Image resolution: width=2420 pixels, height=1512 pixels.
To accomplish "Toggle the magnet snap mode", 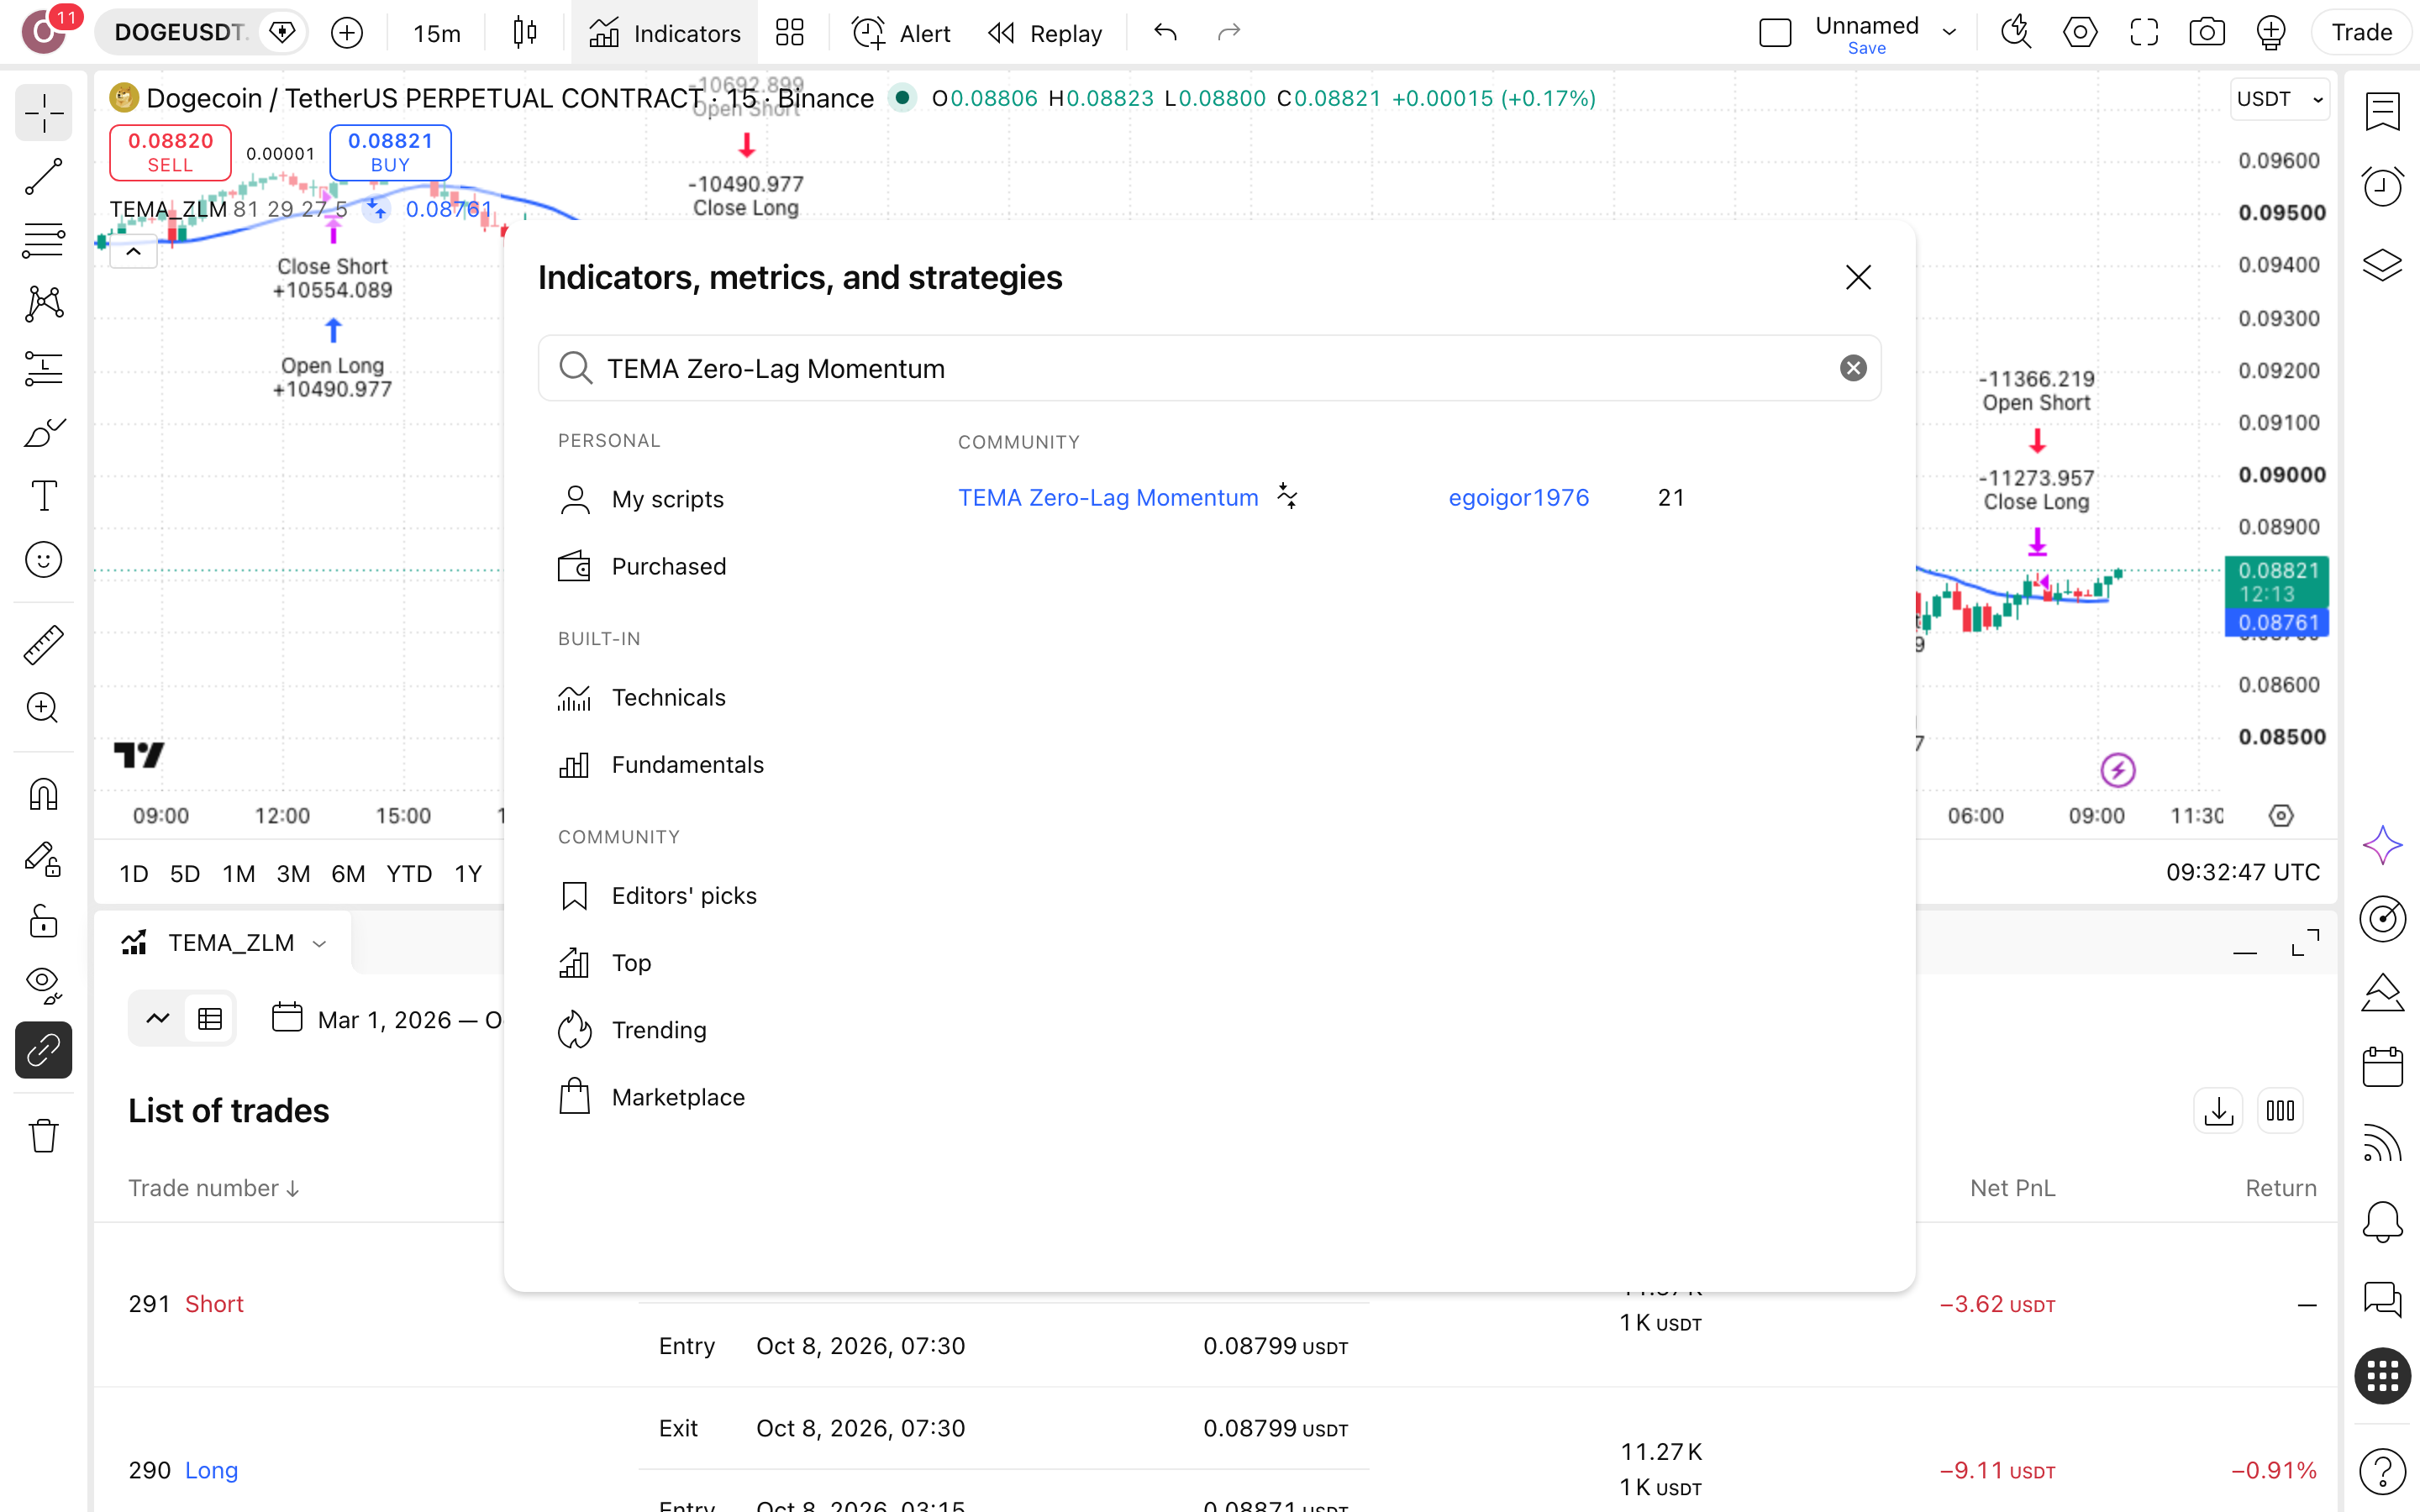I will tap(43, 795).
